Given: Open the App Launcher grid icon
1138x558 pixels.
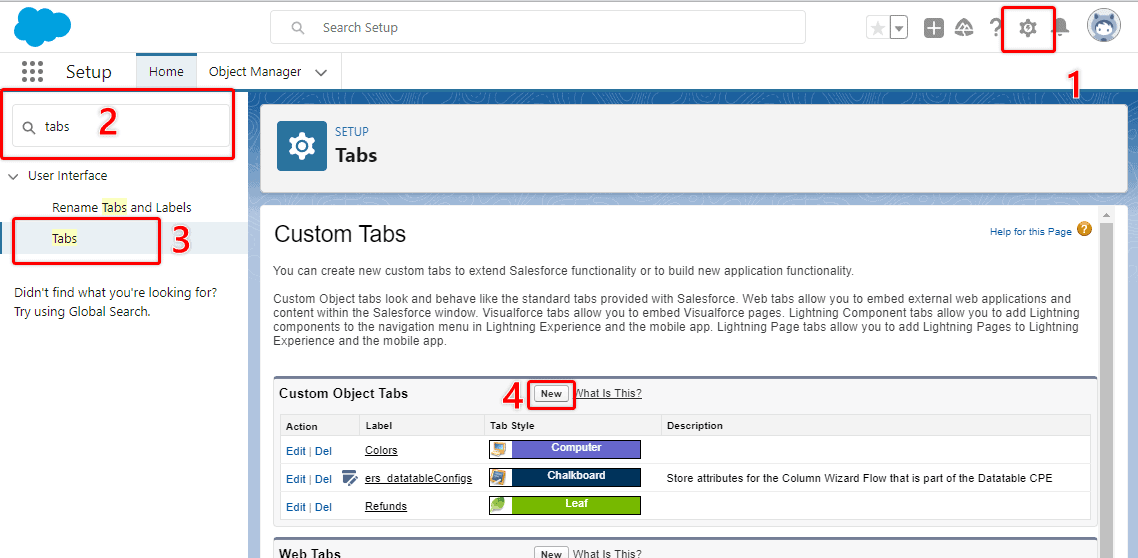Looking at the screenshot, I should [x=33, y=72].
